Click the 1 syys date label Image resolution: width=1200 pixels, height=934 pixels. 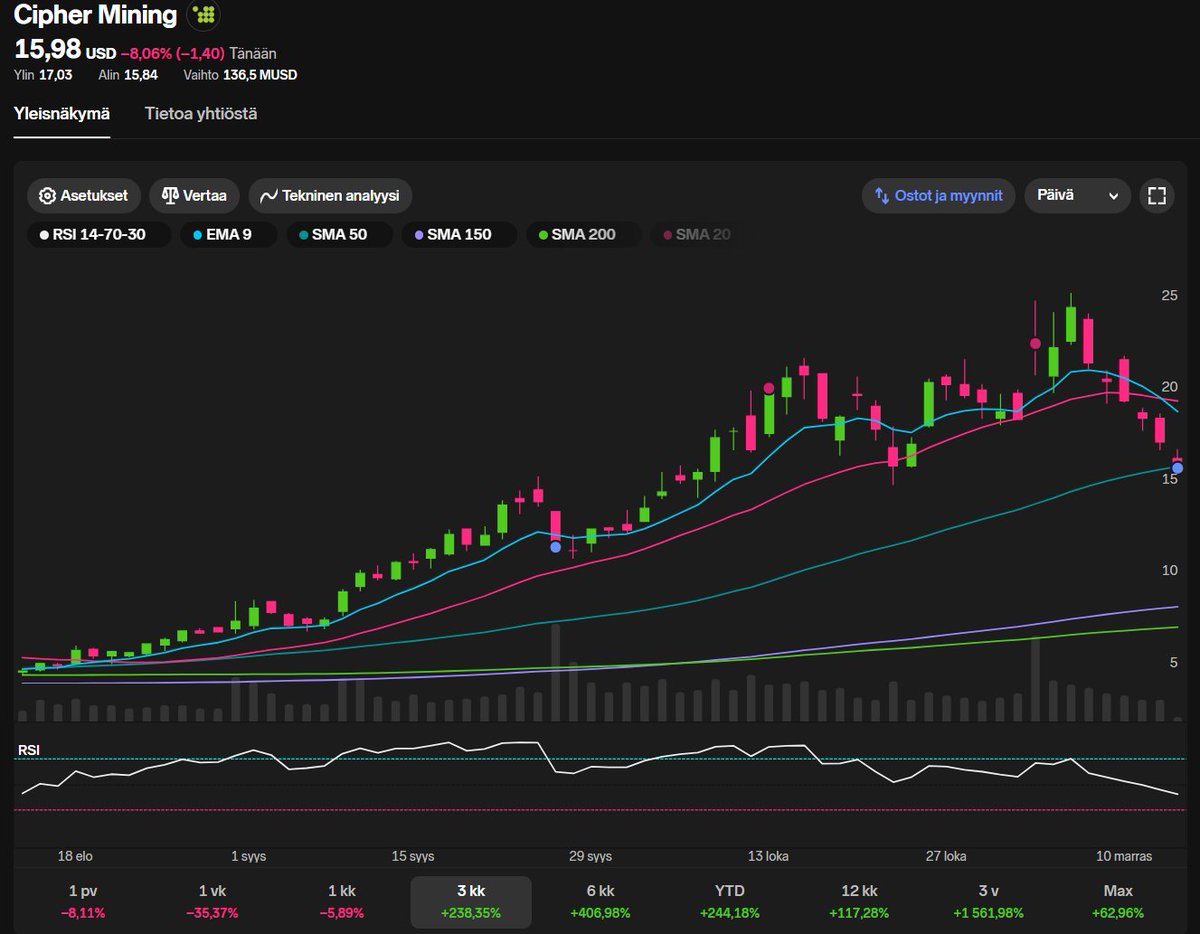coord(248,856)
